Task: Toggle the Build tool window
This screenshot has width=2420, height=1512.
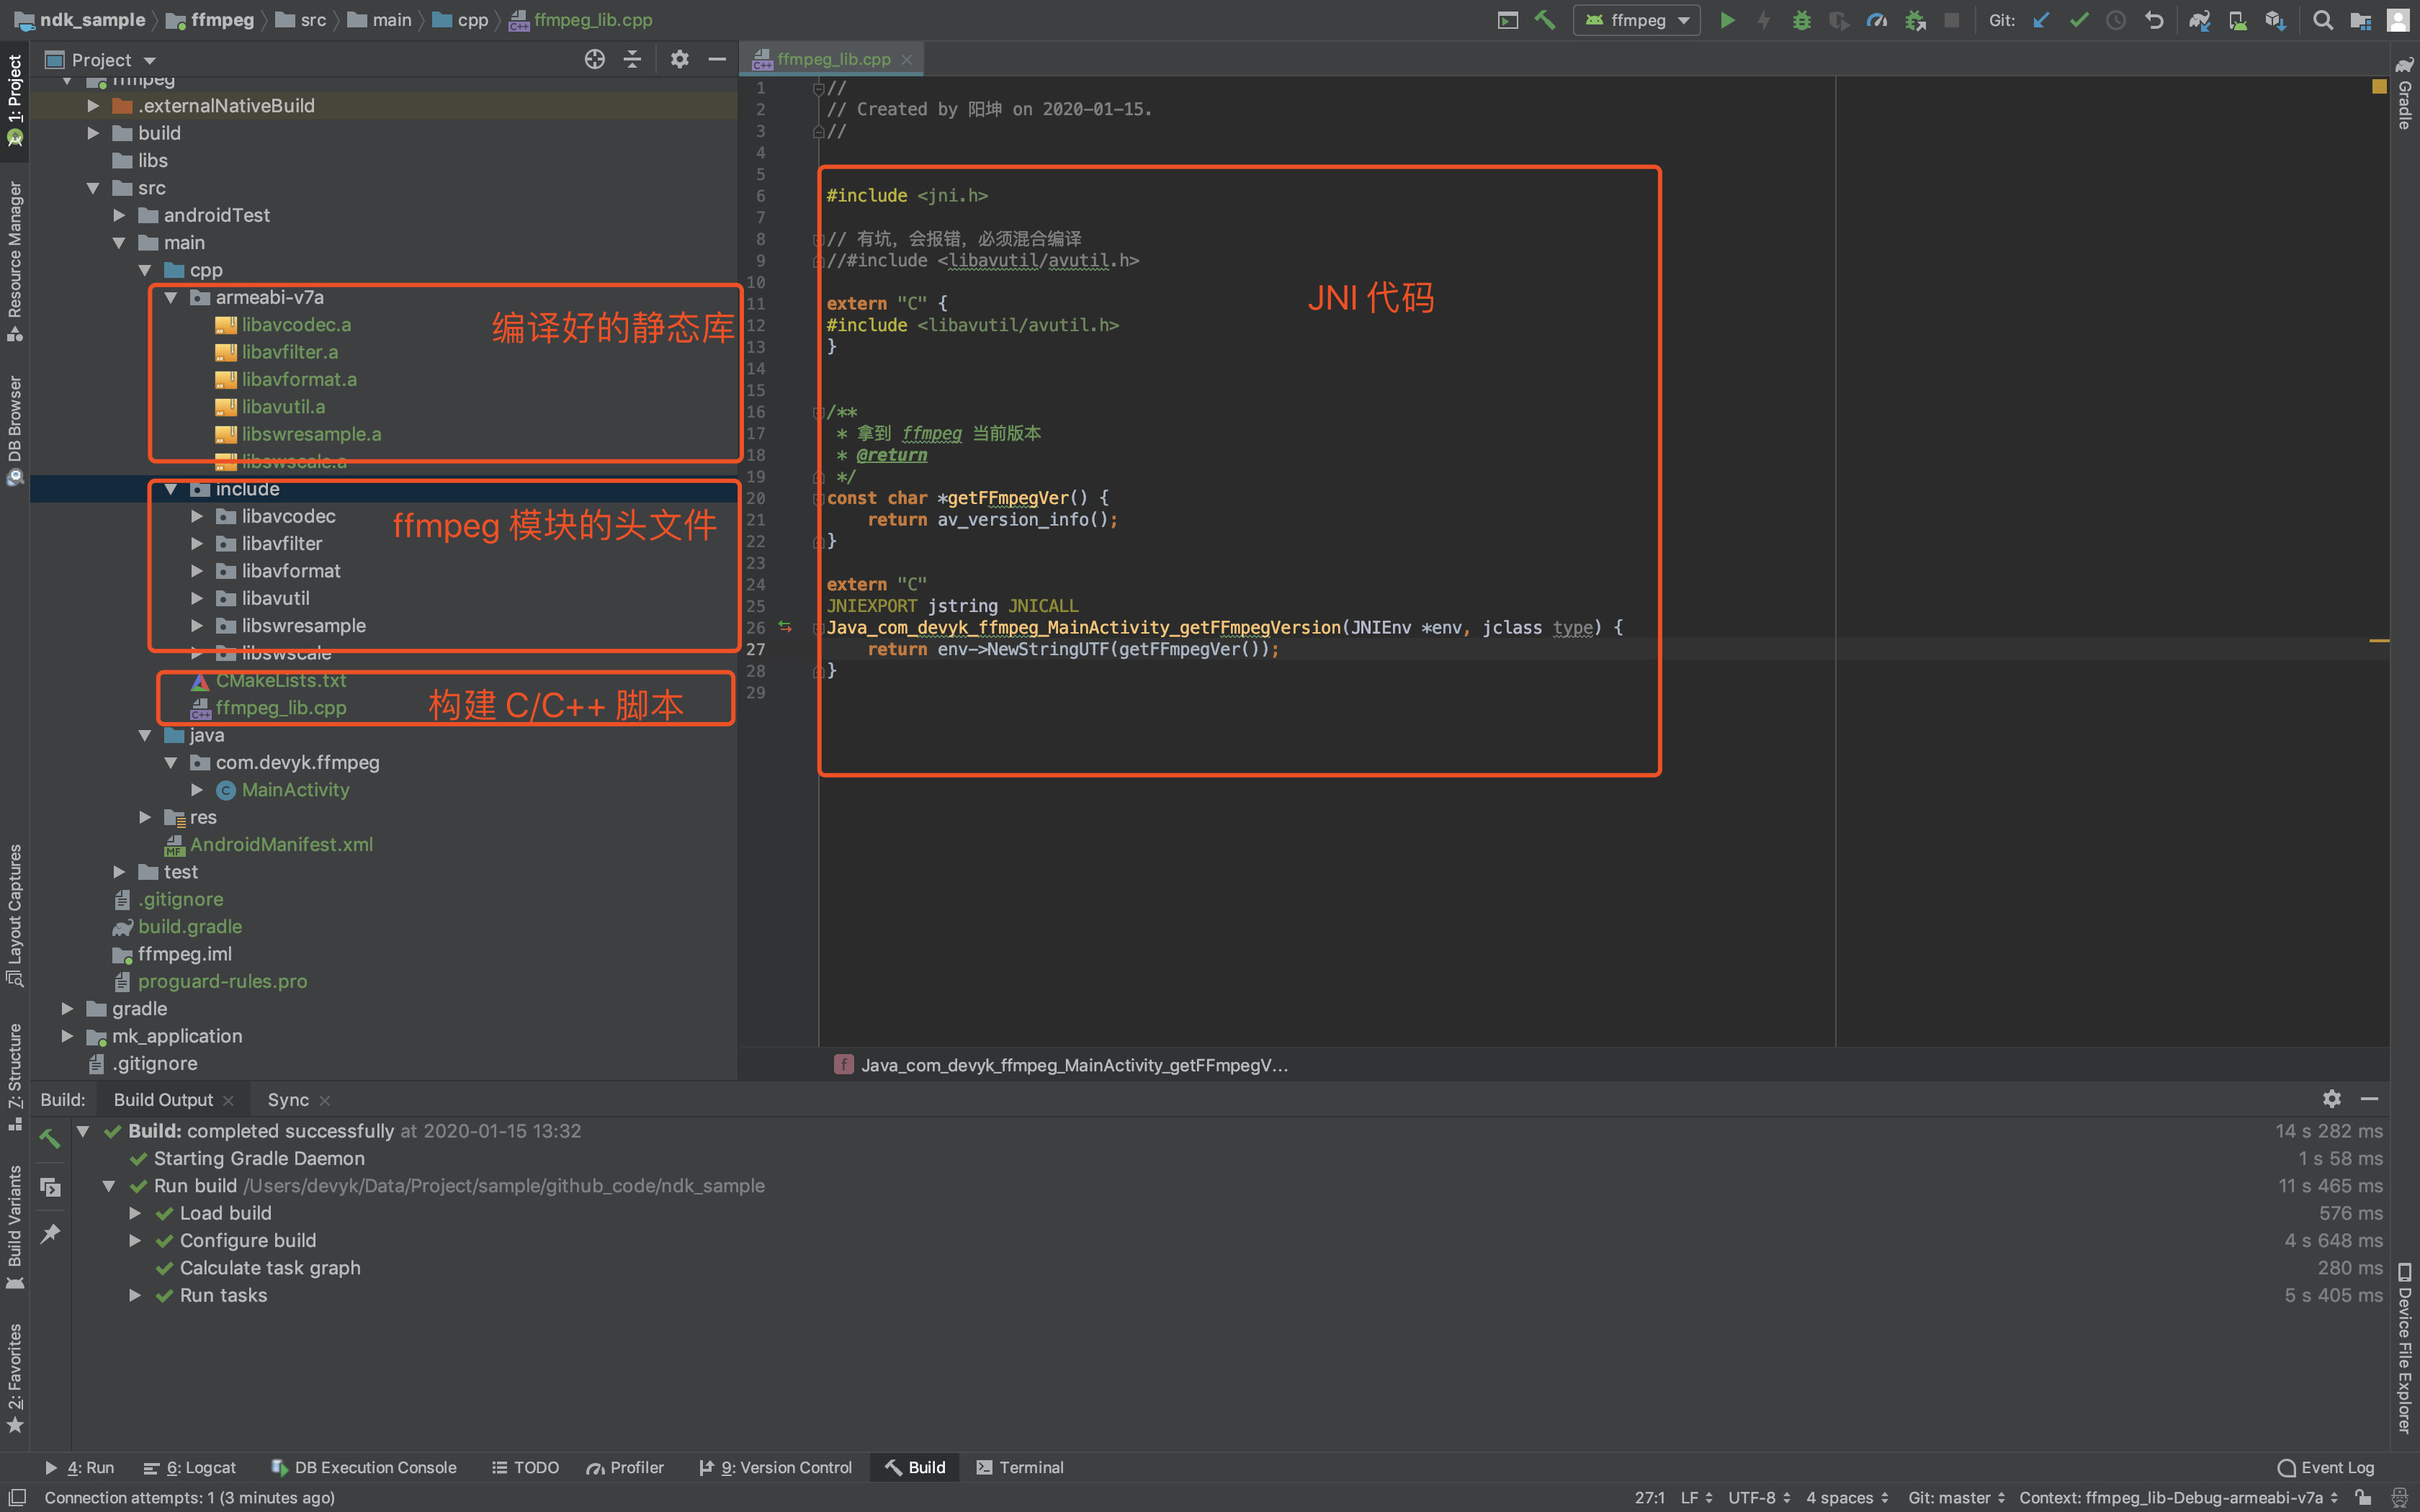Action: [x=914, y=1467]
